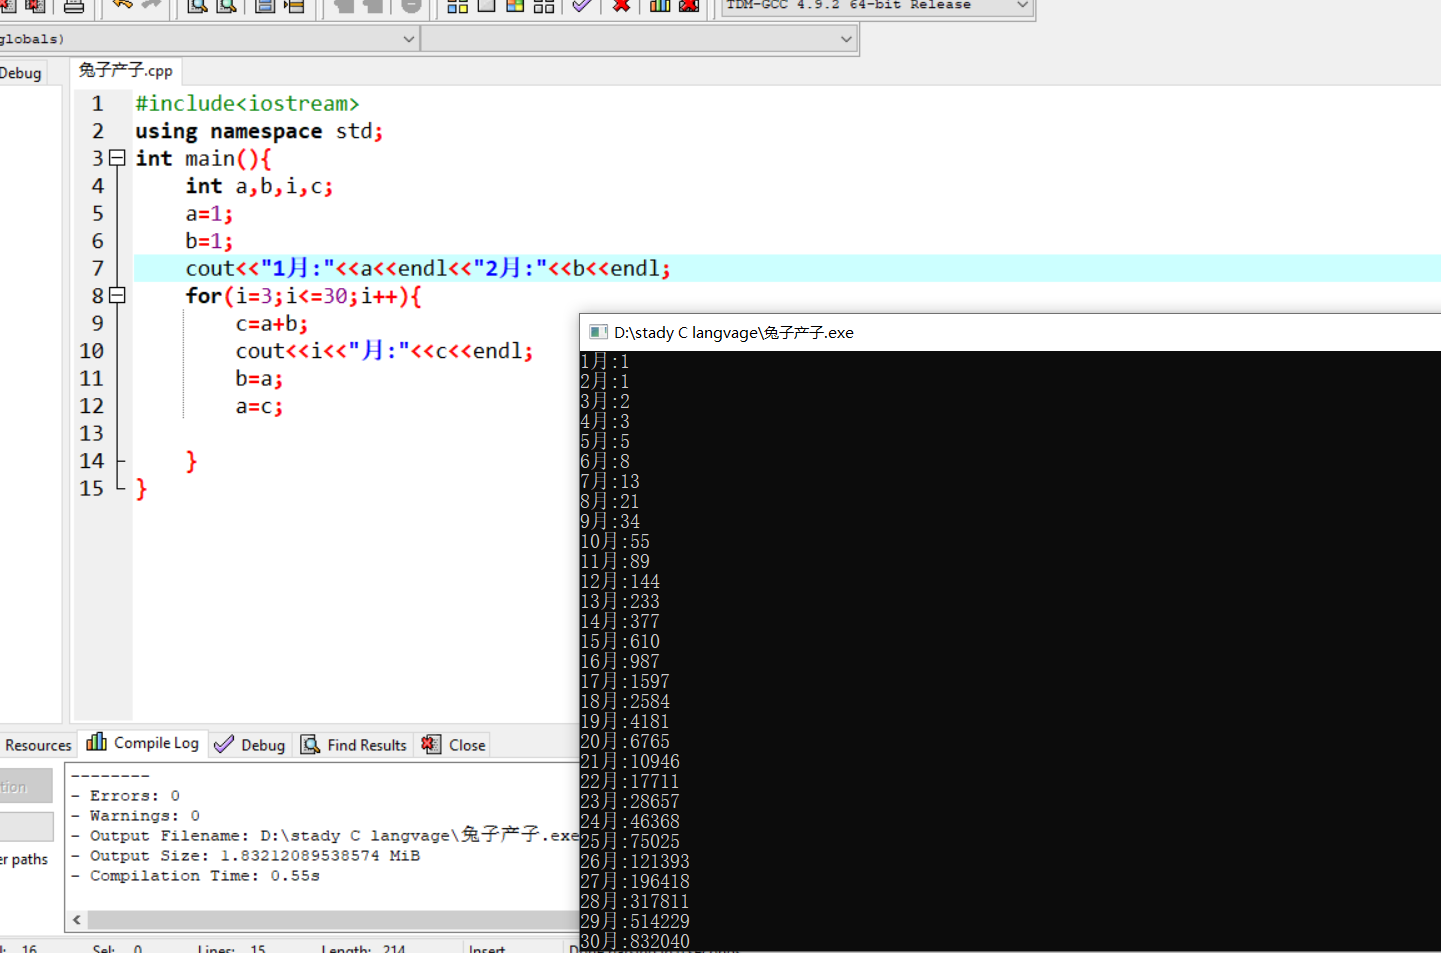Screen dimensions: 1441x953
Task: Click compile log scrollbar left arrow
Action: (x=77, y=920)
